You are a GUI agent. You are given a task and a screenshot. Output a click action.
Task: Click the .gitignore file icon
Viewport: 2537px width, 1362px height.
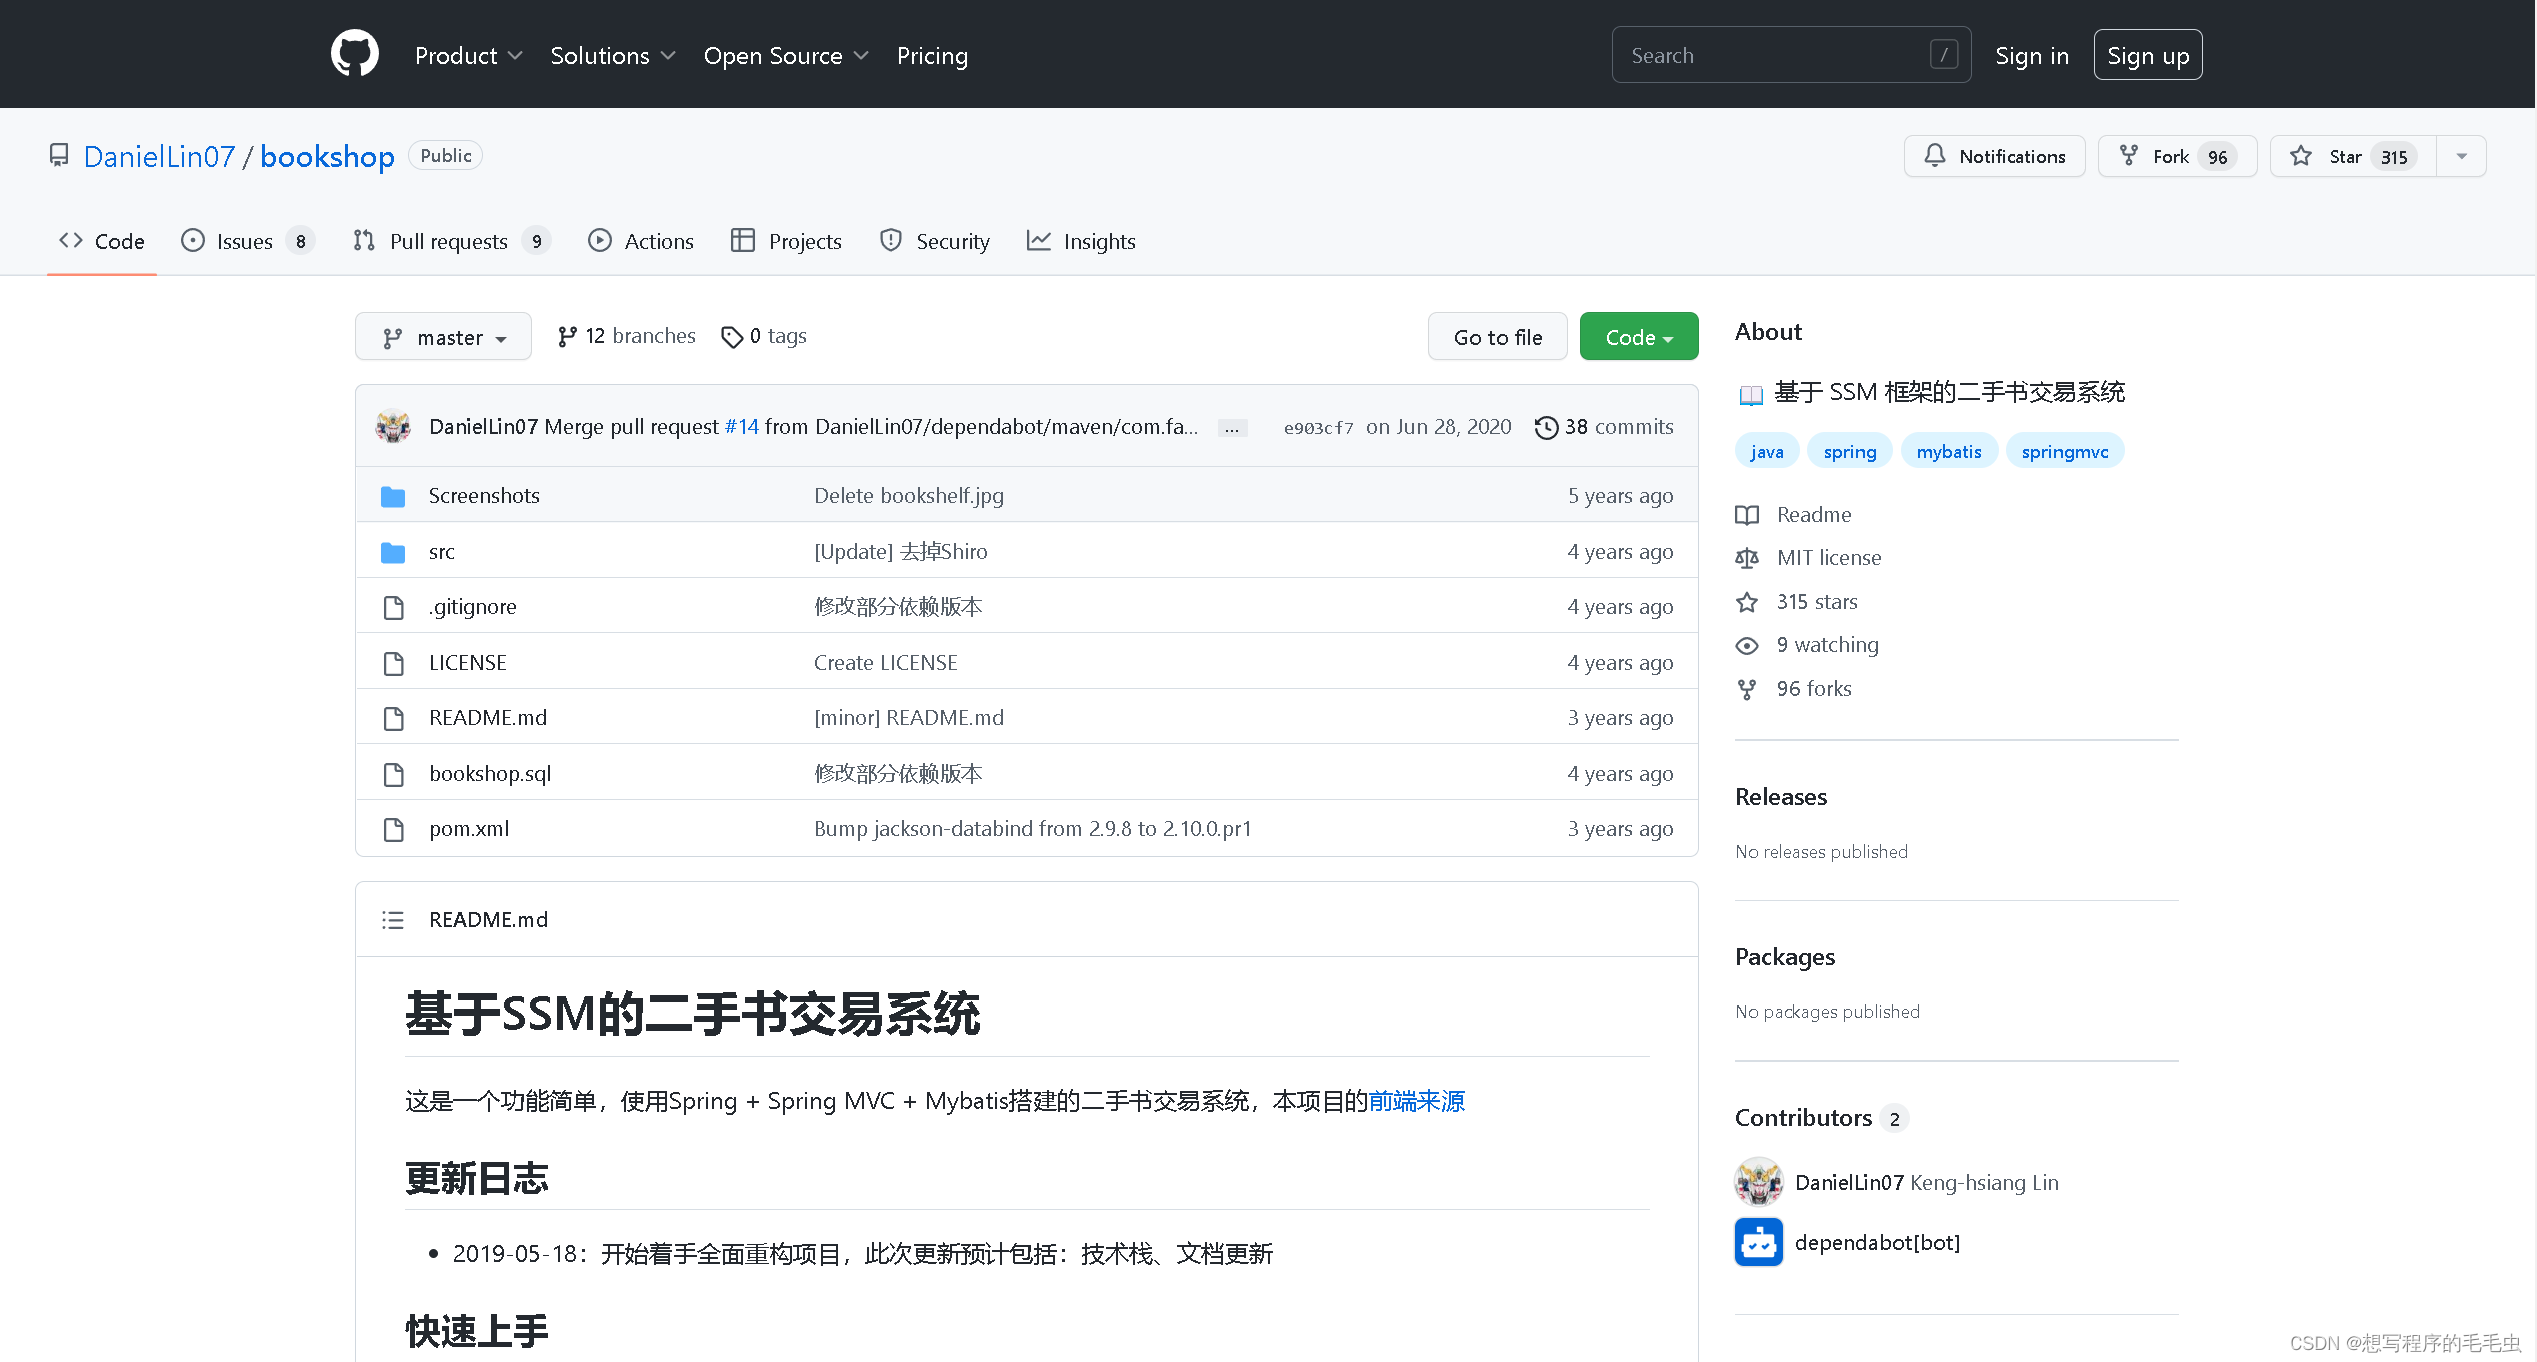(394, 607)
